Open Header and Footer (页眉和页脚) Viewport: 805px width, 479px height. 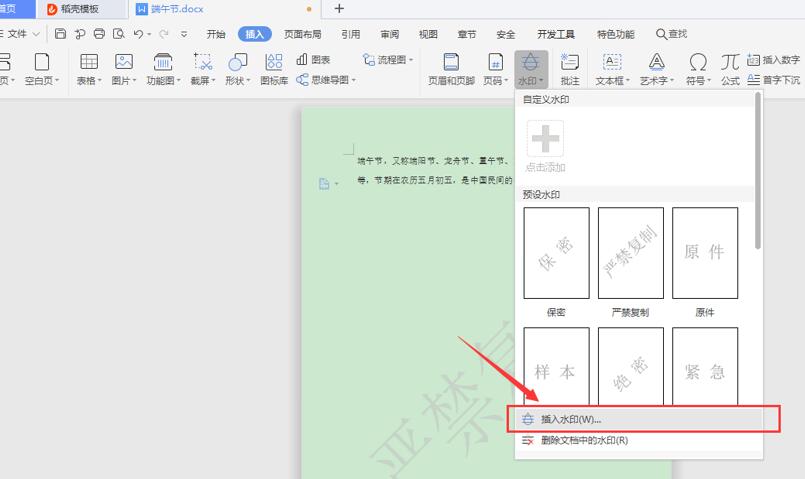pos(451,69)
